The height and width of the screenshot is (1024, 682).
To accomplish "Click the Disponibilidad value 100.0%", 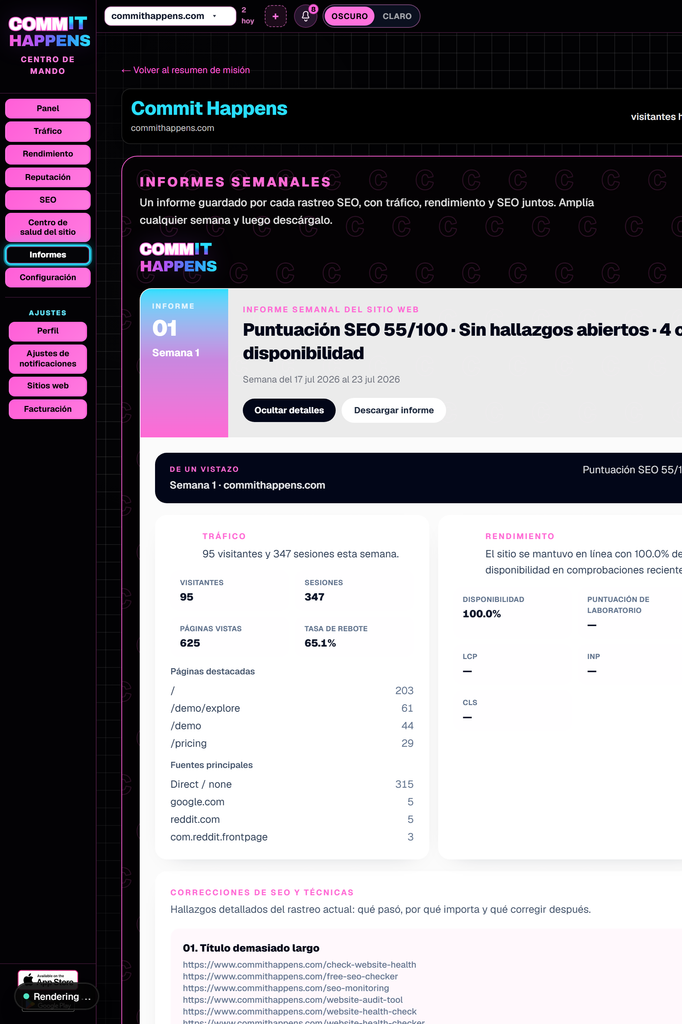I will coord(481,614).
